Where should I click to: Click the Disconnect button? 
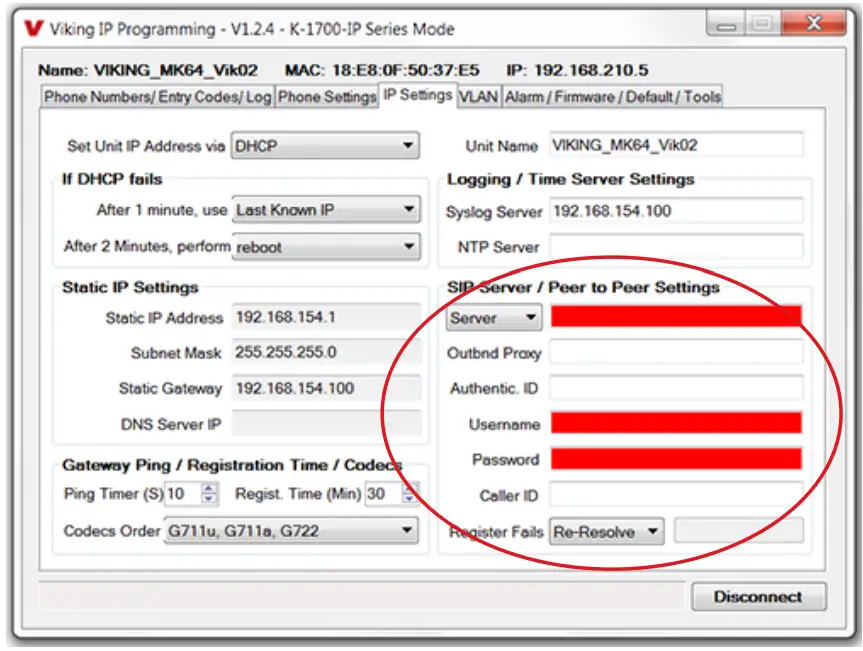[x=759, y=597]
